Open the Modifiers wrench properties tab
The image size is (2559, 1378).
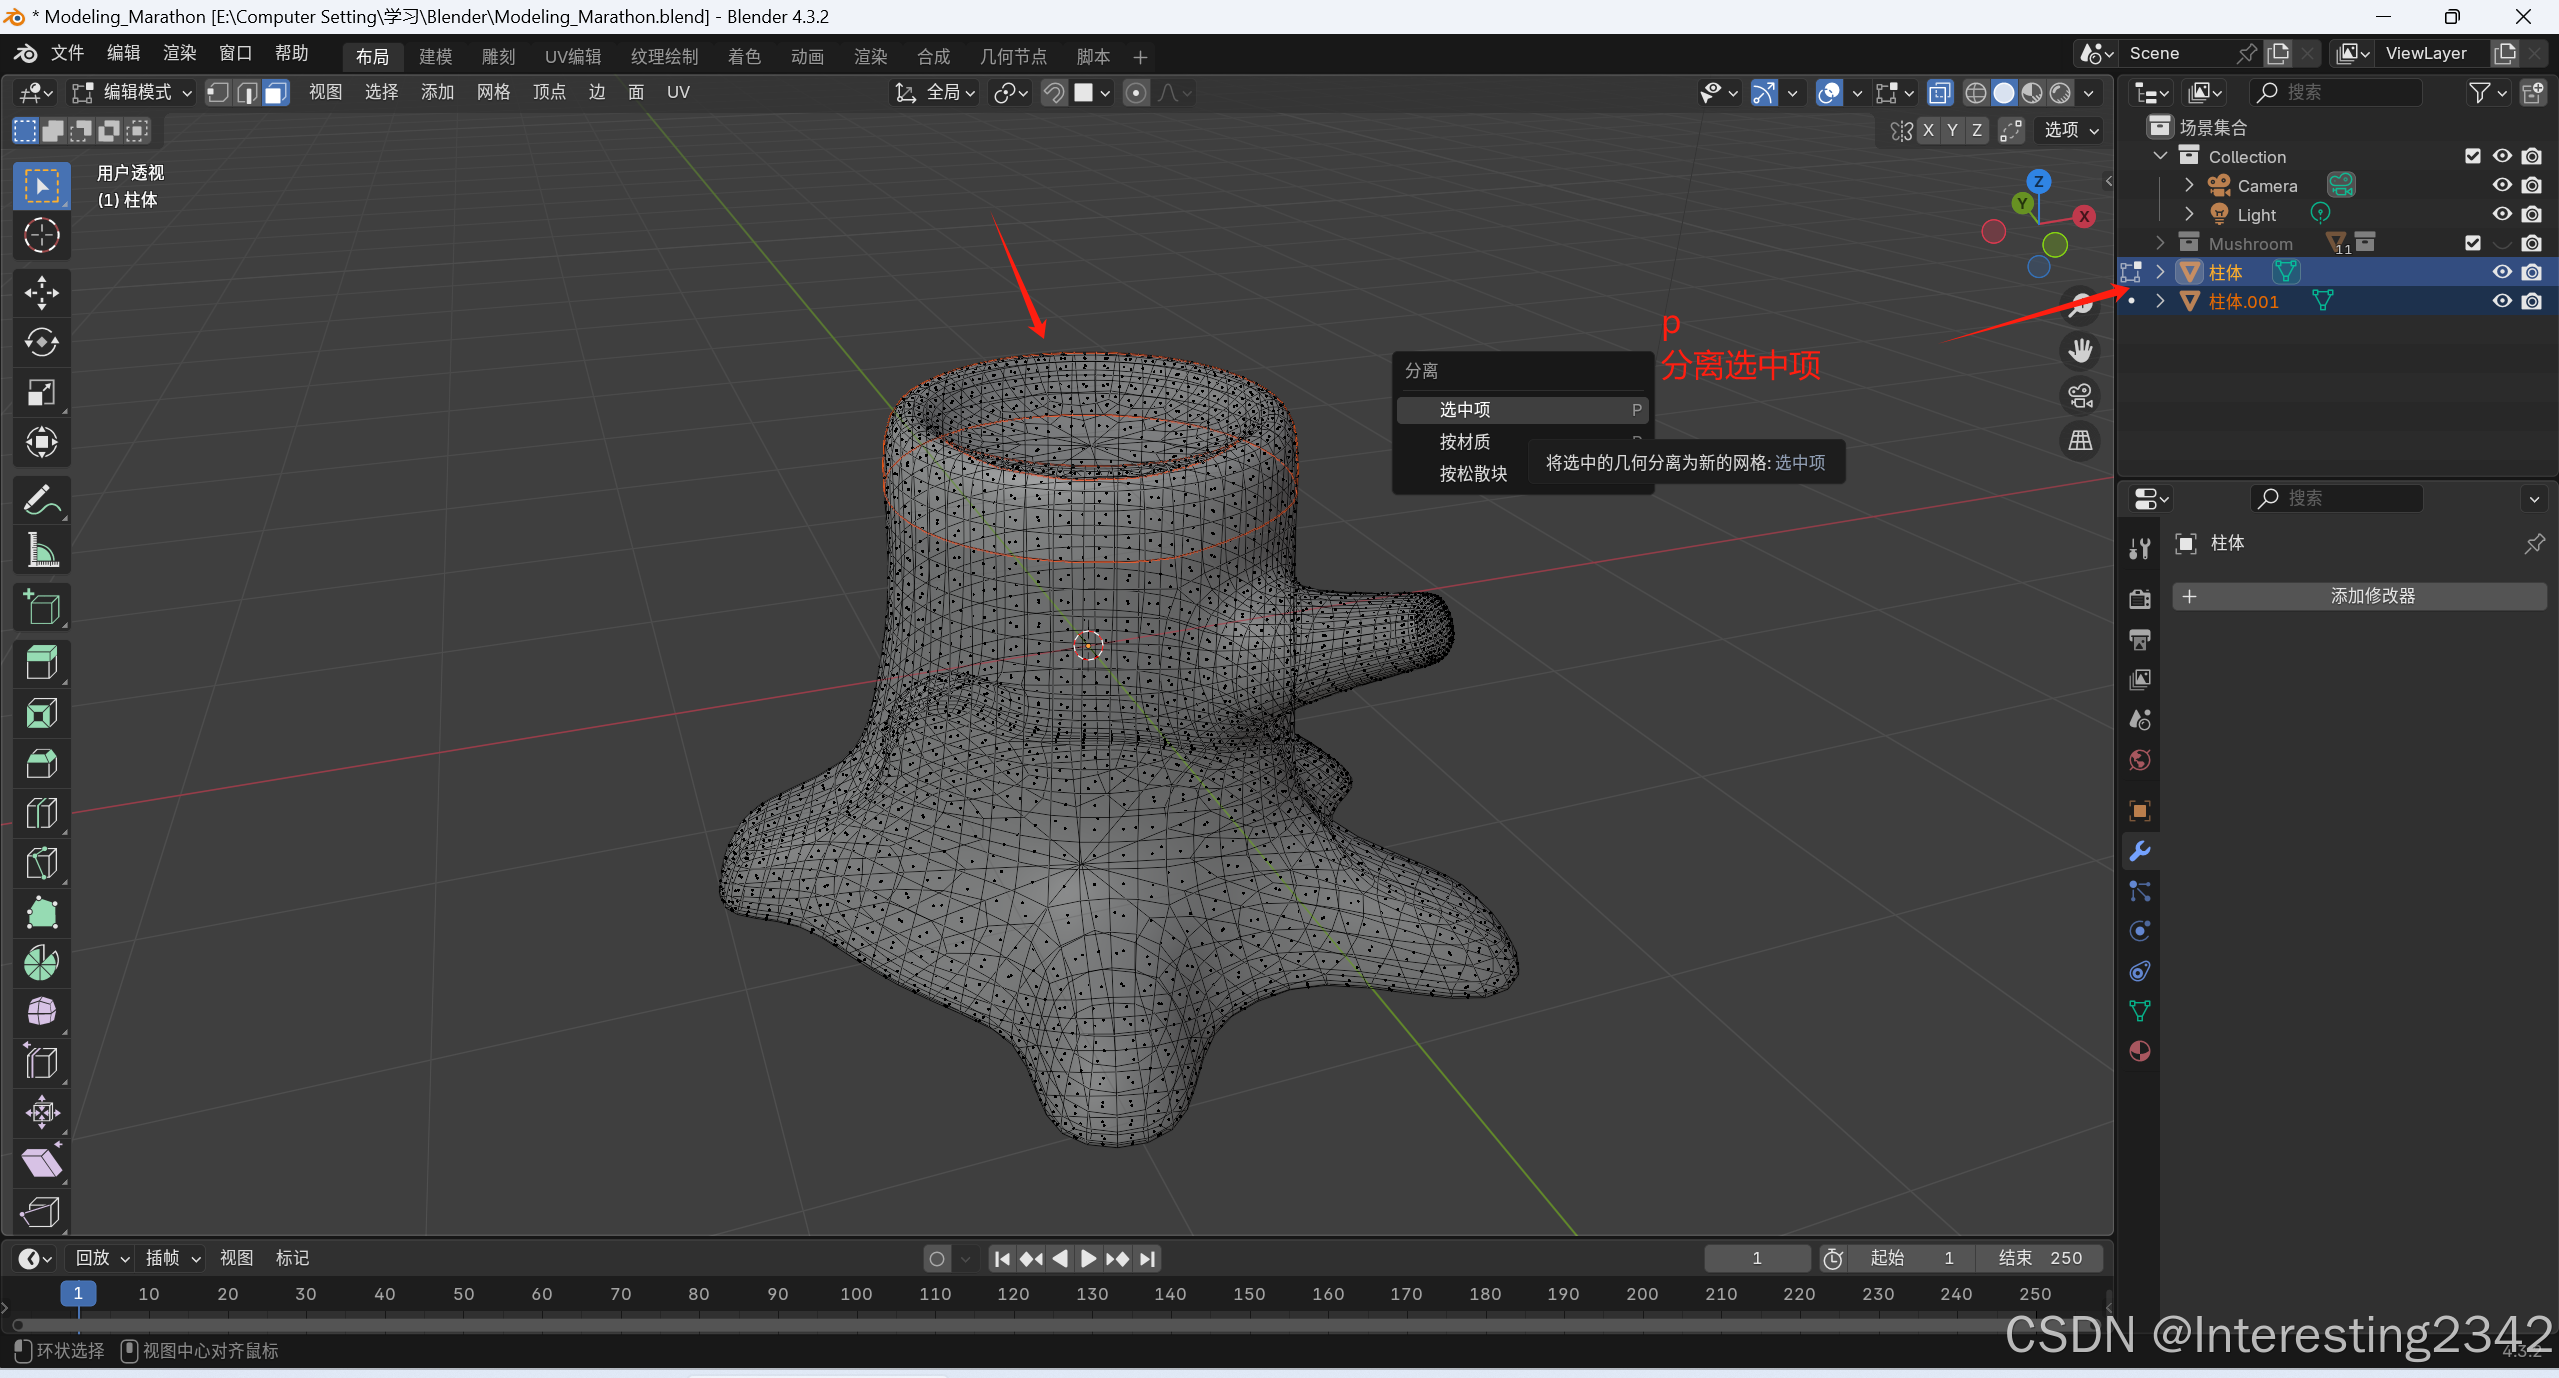(2139, 851)
